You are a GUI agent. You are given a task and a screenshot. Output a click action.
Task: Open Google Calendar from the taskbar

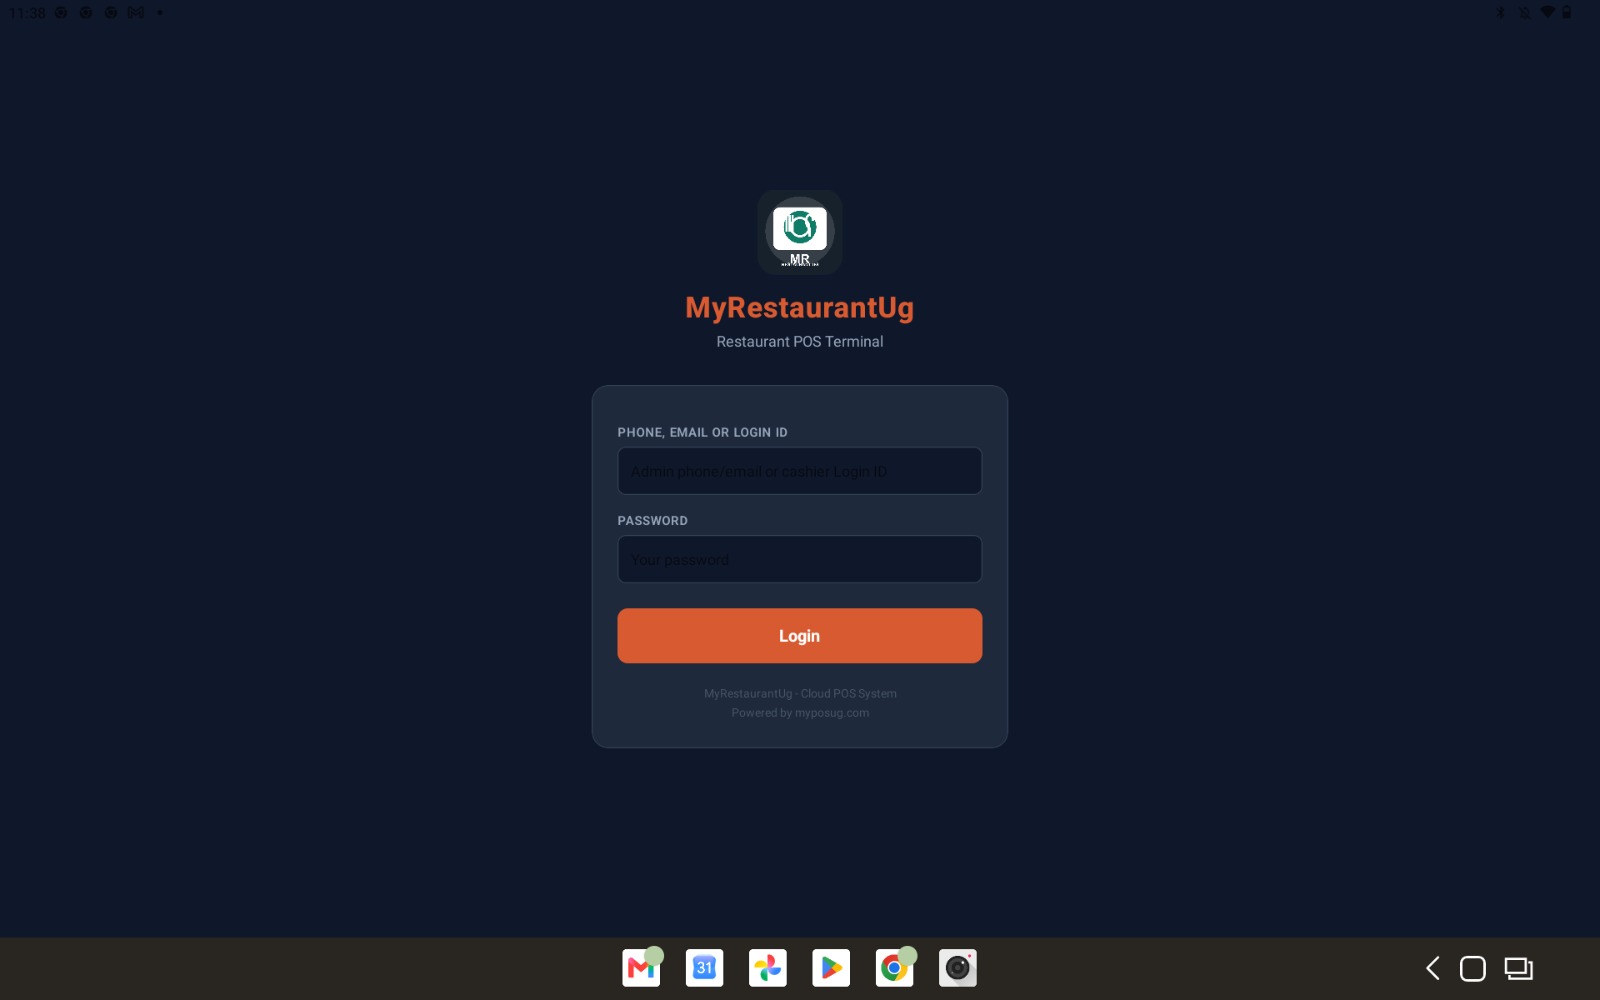(704, 968)
